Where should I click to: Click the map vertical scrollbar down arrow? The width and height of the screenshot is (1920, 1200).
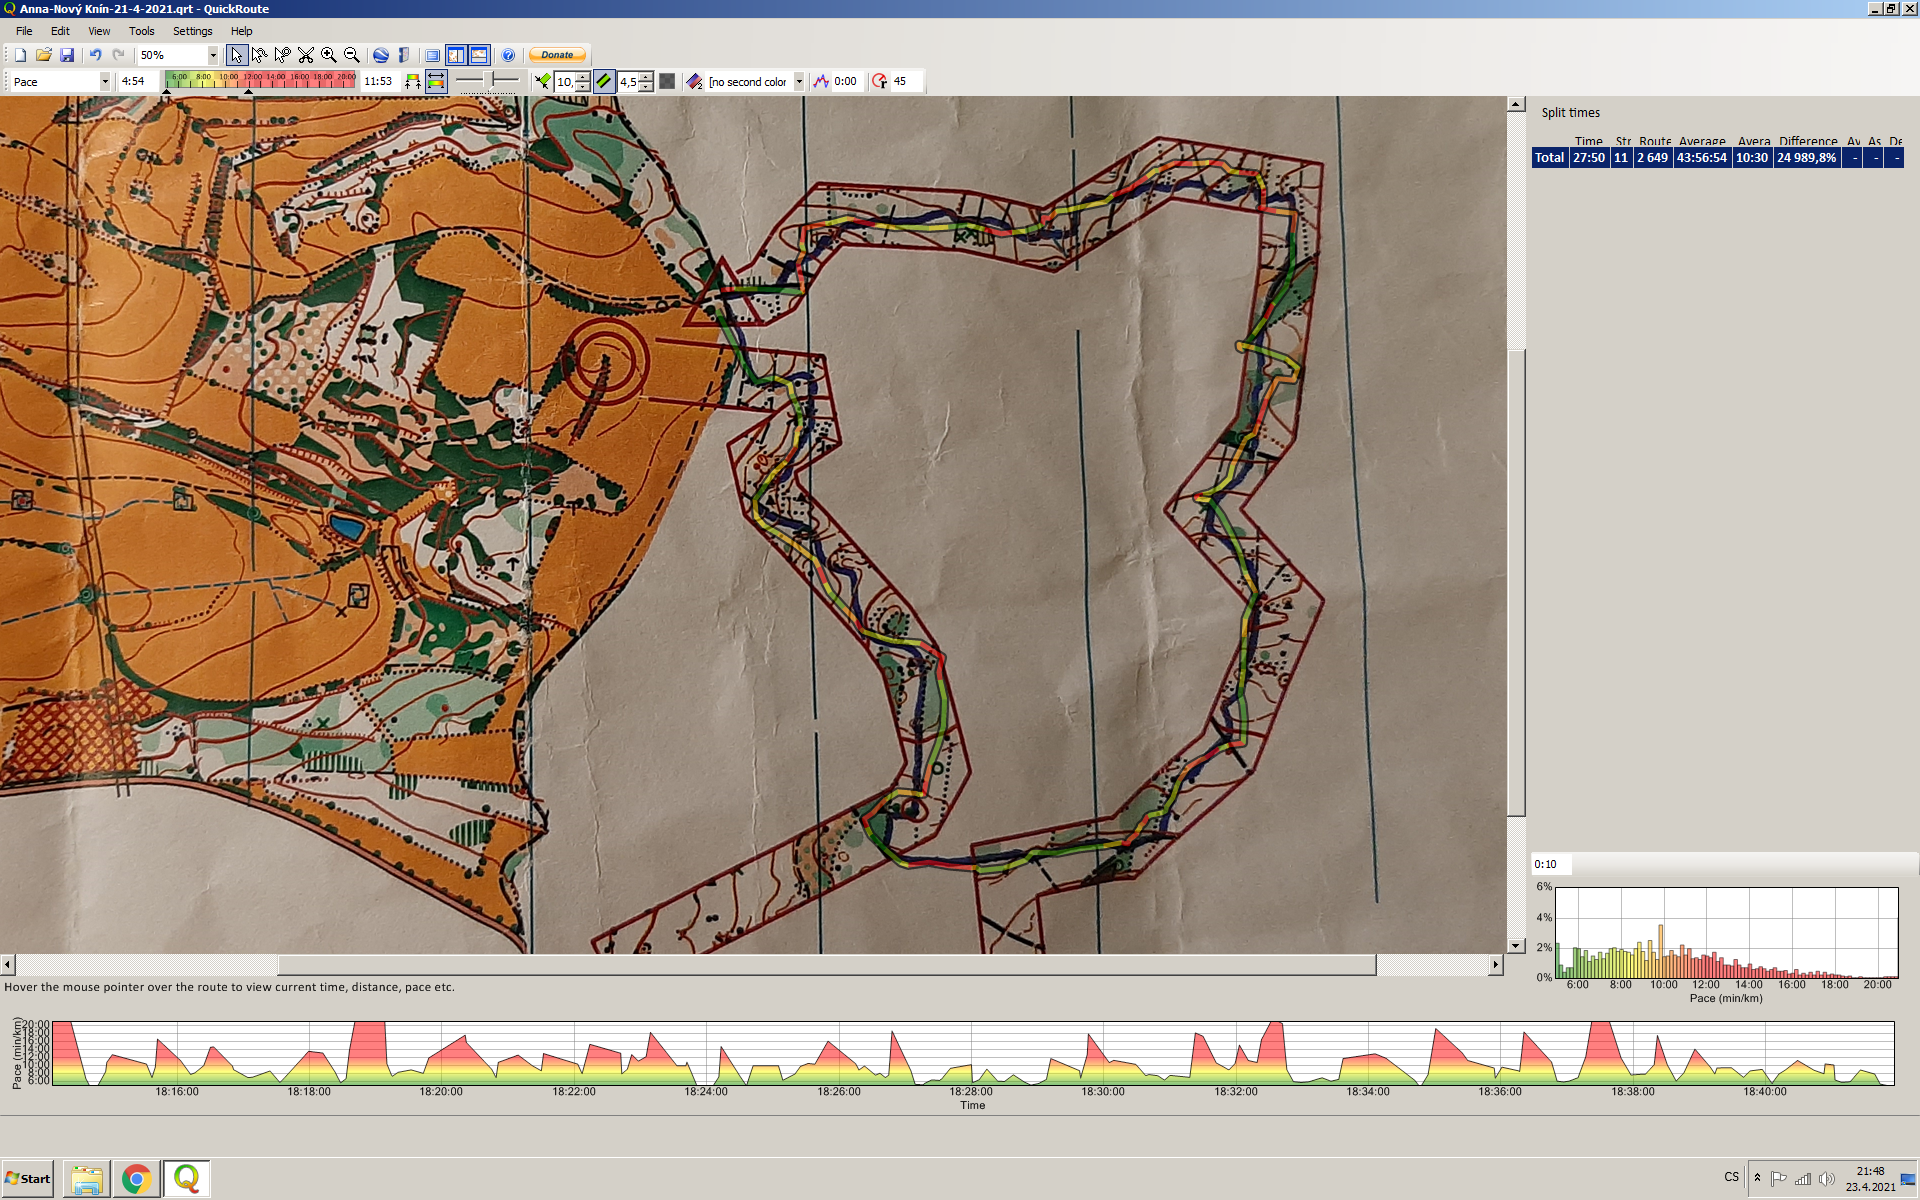pyautogui.click(x=1516, y=945)
